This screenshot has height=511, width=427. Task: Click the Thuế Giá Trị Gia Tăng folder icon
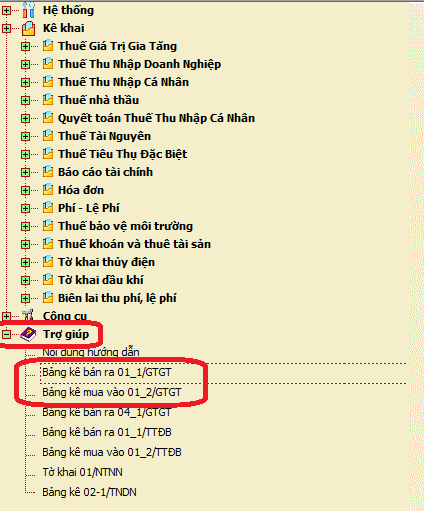(x=48, y=45)
